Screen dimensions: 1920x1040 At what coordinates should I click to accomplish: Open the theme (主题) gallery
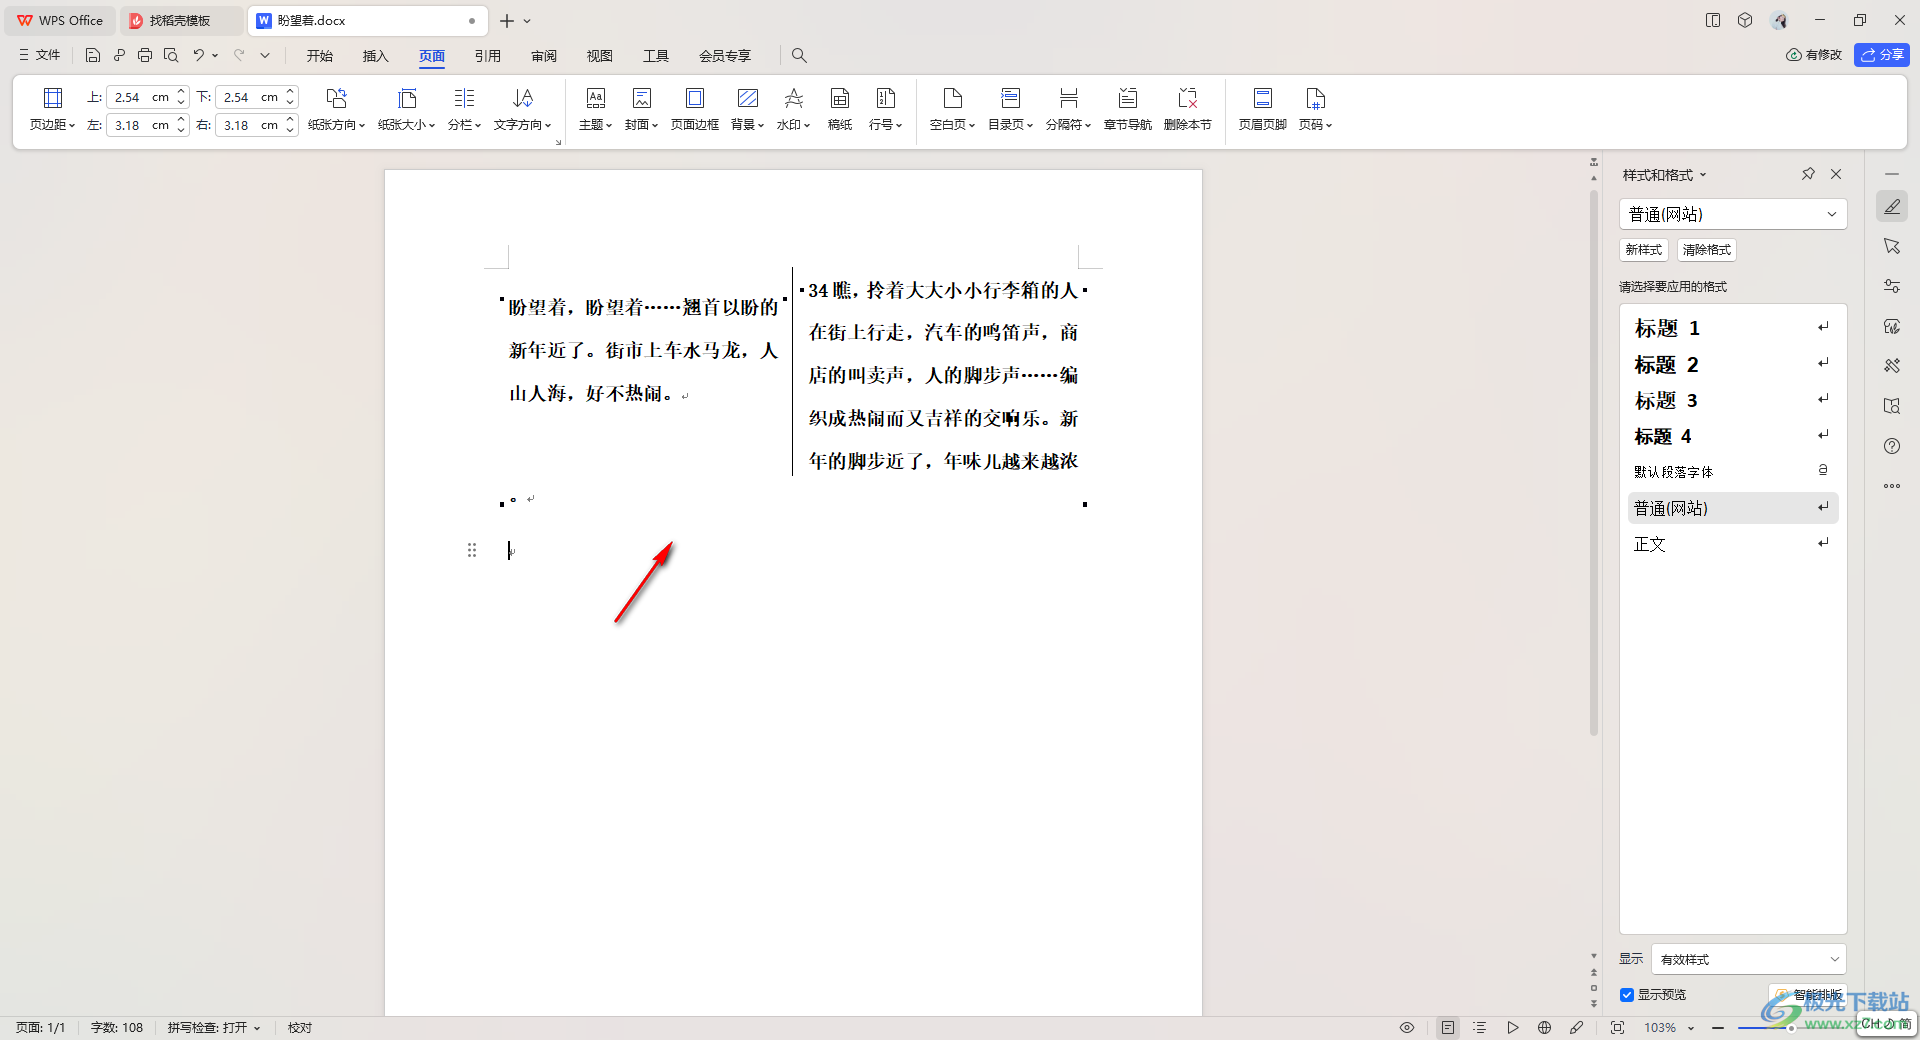(595, 109)
